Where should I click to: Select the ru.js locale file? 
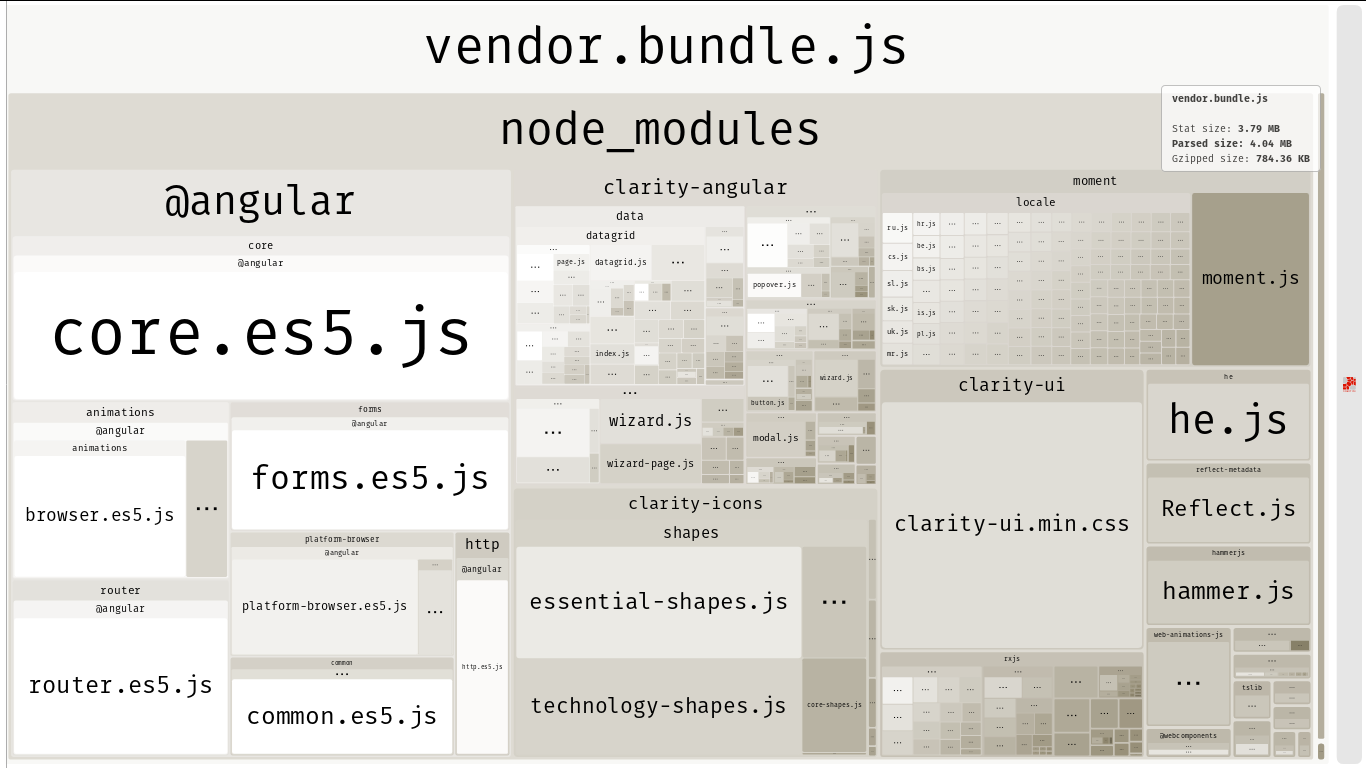coord(897,228)
